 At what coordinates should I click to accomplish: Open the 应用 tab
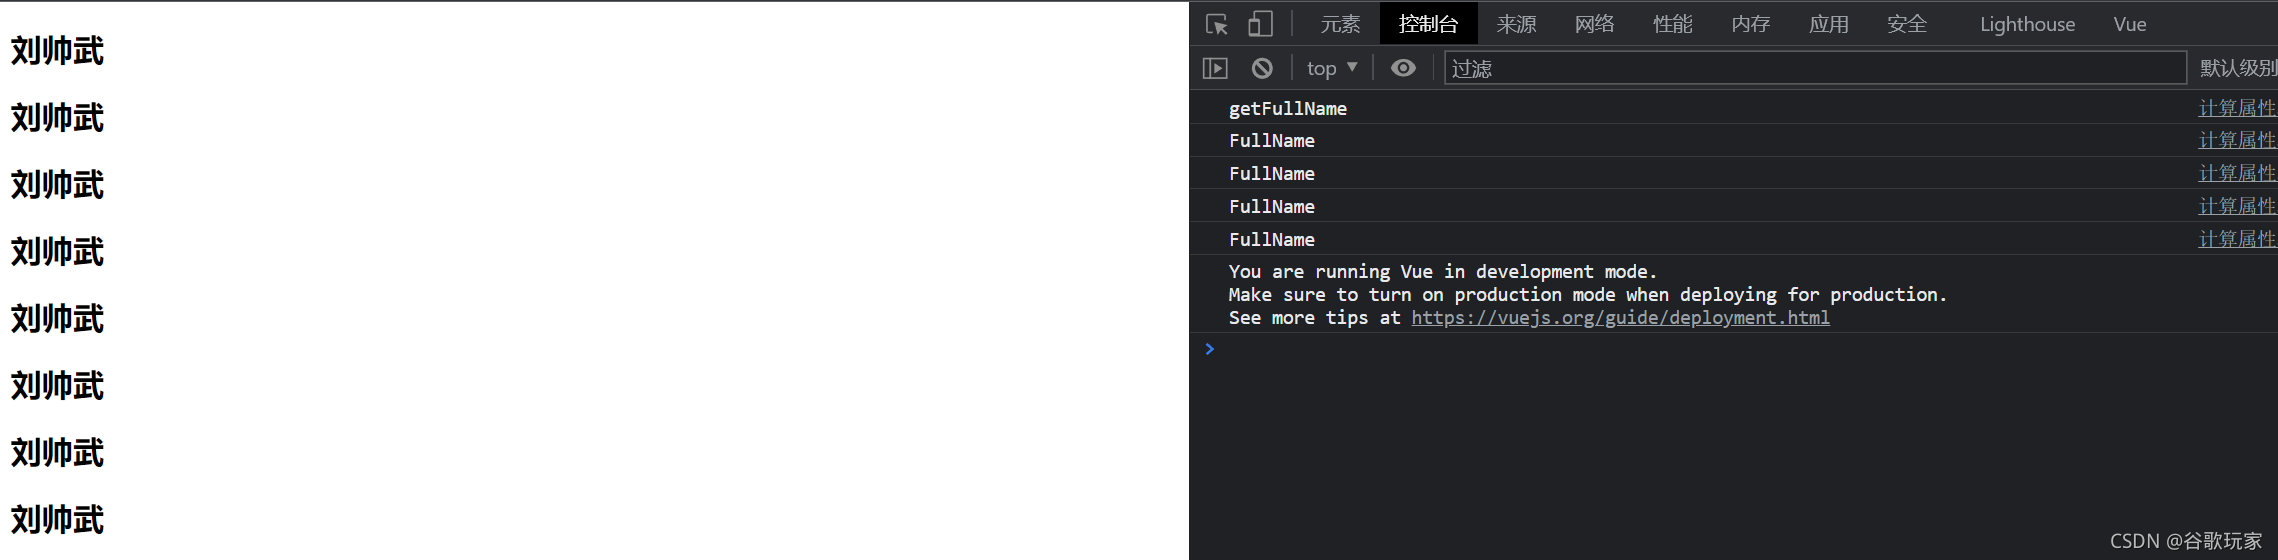(1828, 24)
